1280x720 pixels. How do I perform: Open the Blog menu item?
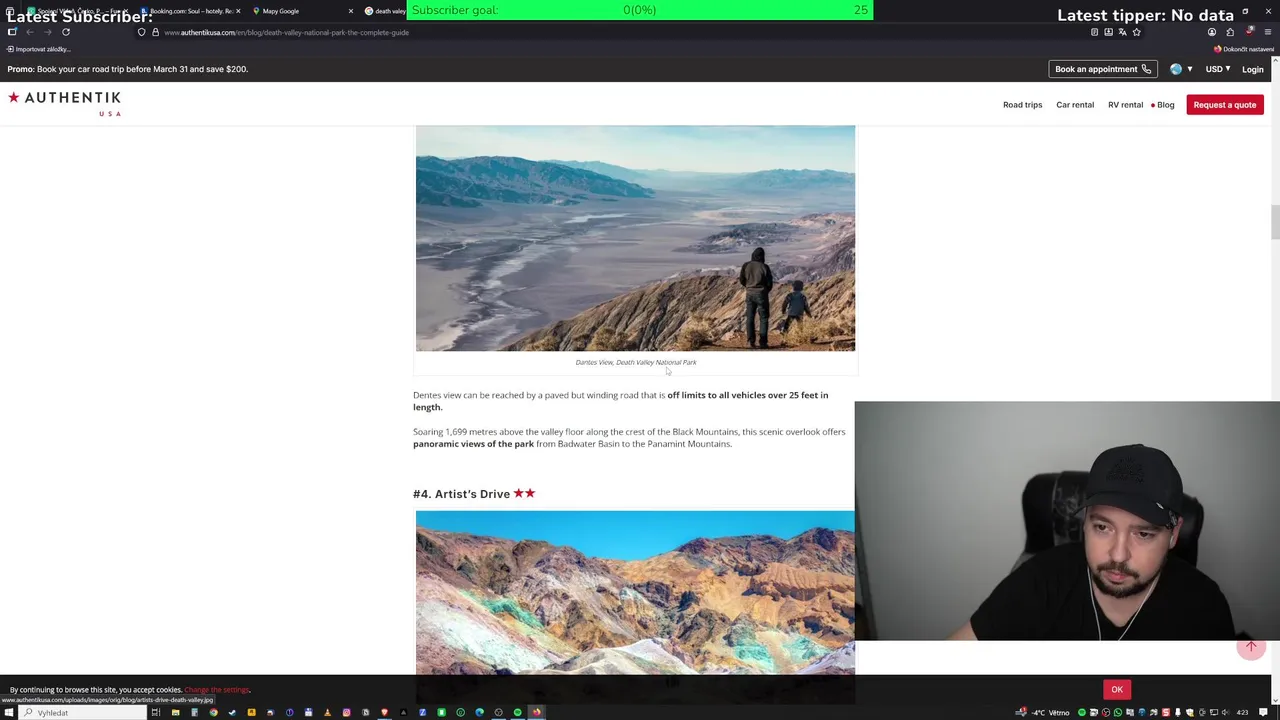point(1165,105)
